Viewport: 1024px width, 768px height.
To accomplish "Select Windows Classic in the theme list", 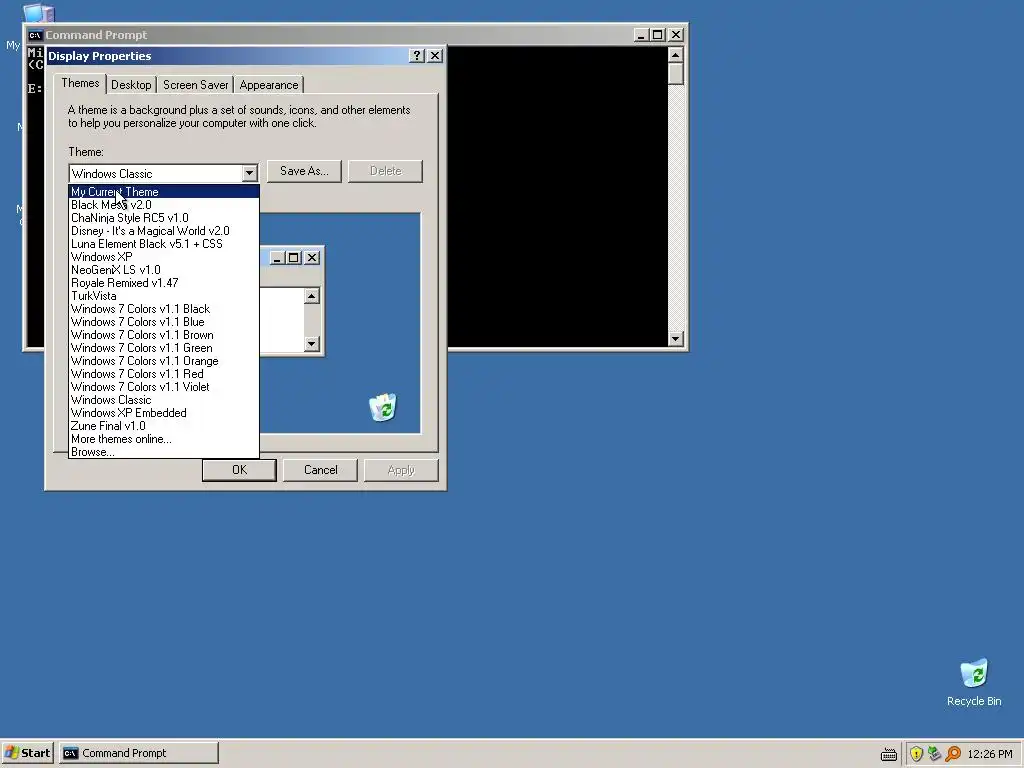I will pos(164,400).
